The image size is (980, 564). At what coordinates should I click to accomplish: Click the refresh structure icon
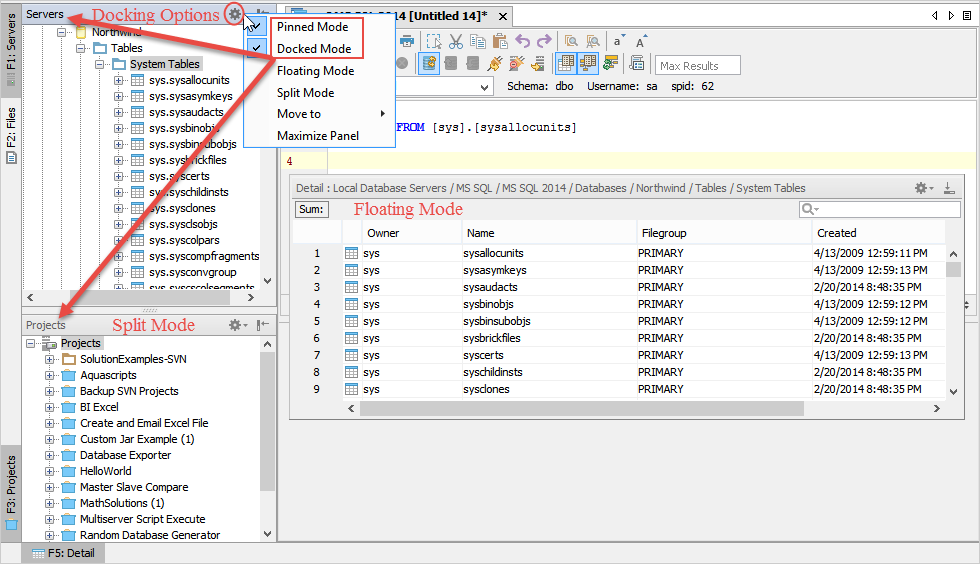click(x=611, y=63)
